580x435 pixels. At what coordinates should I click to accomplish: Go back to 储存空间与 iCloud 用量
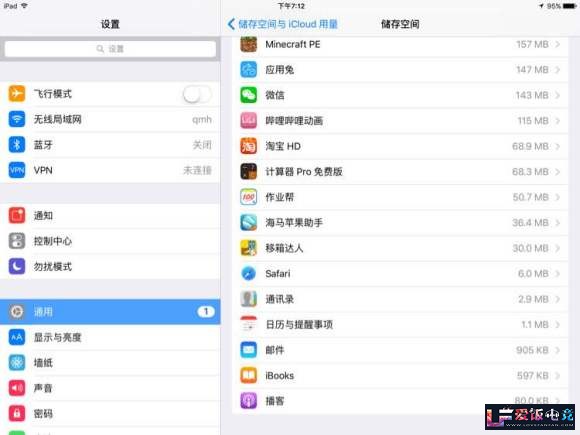[x=283, y=24]
